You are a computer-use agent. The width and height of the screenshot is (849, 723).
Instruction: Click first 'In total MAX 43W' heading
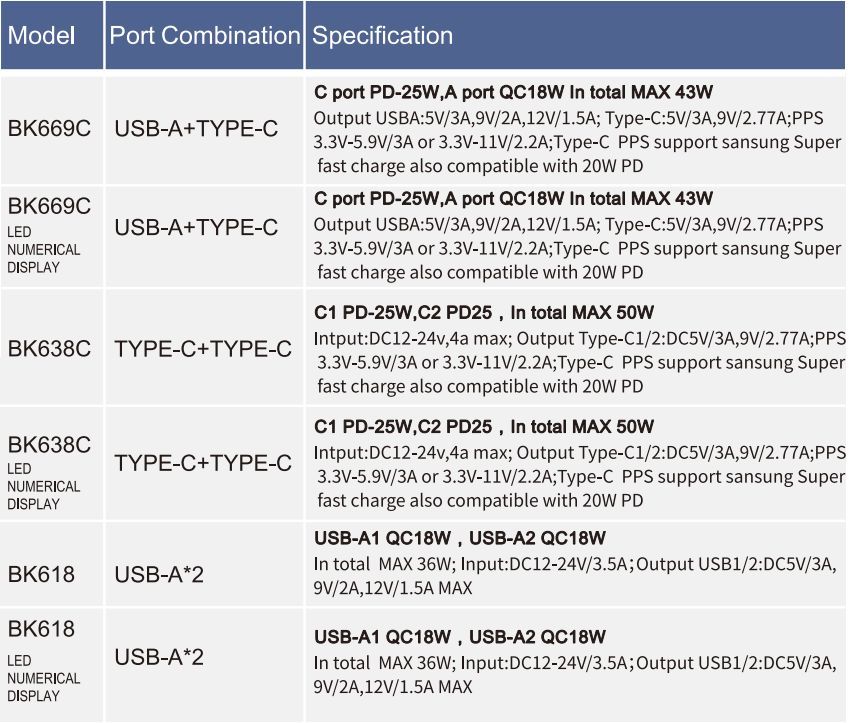tap(641, 92)
